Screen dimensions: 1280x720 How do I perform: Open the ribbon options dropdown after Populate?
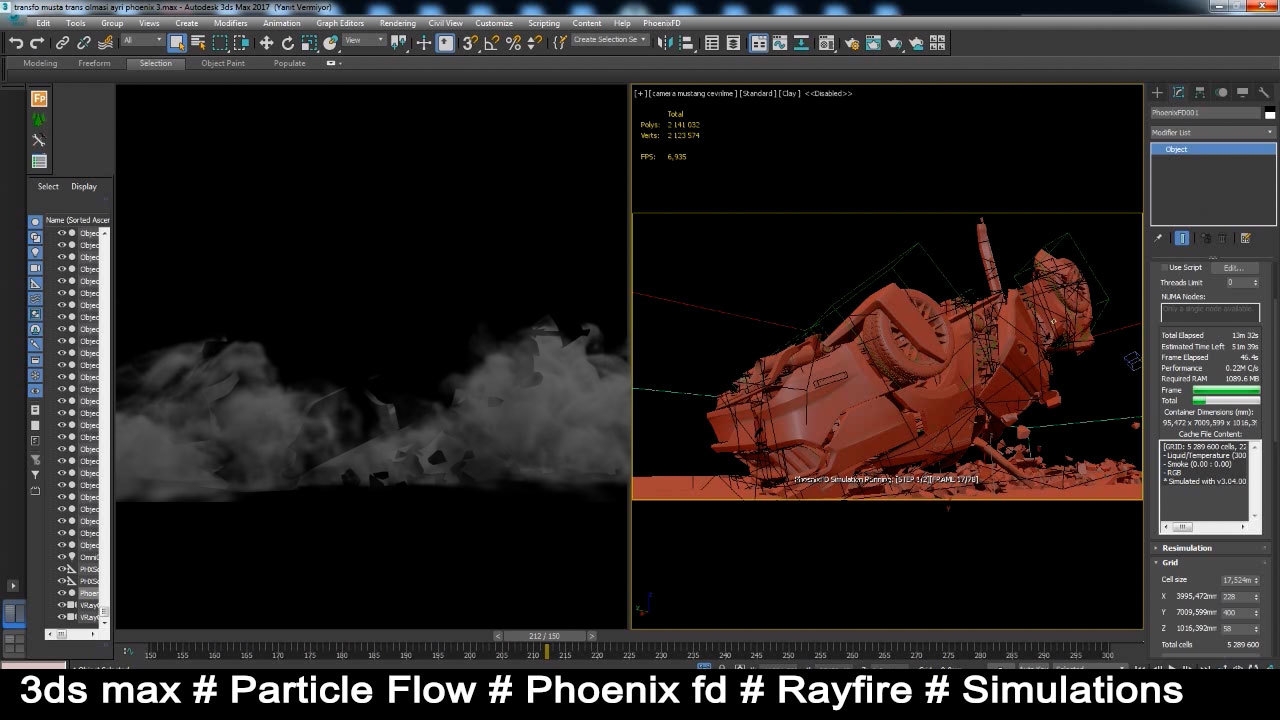333,63
